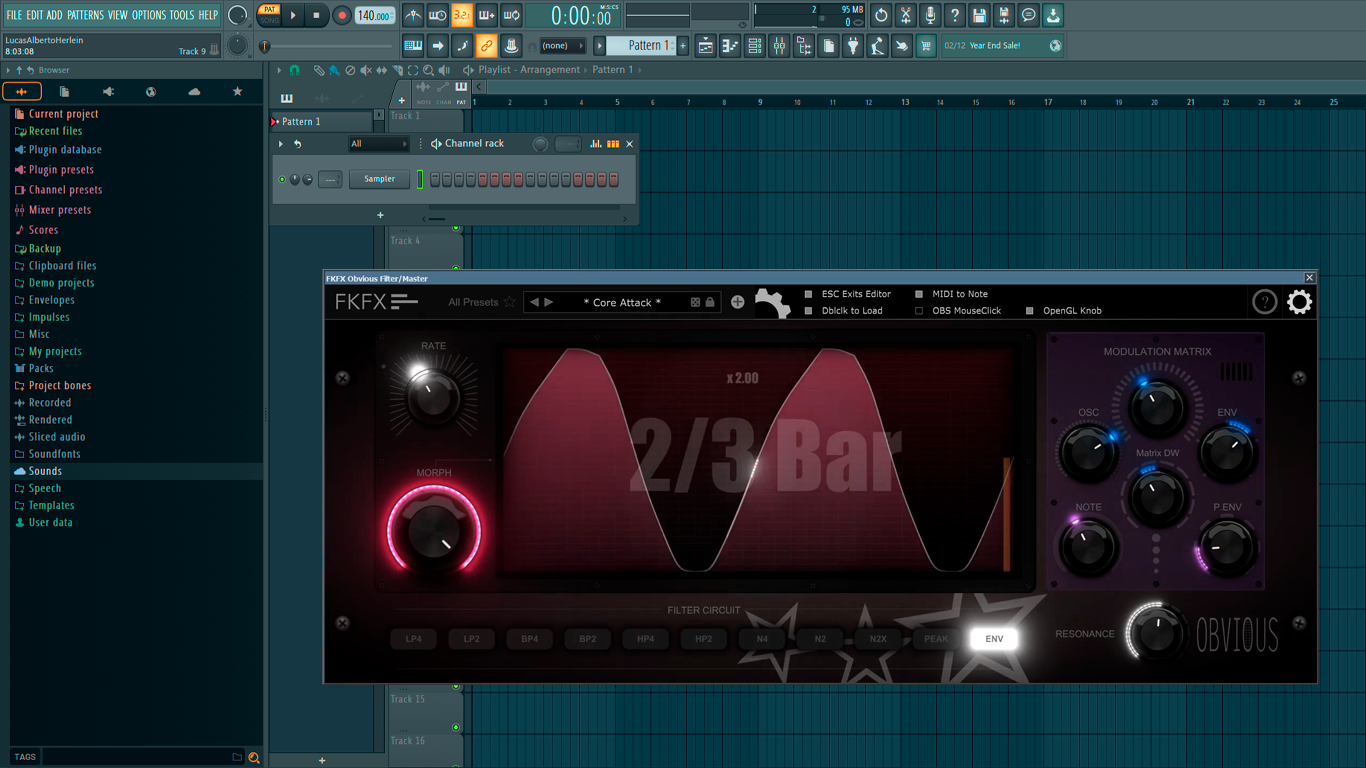The width and height of the screenshot is (1366, 768).
Task: Toggle typing keyboard to piano icon
Action: [x=413, y=45]
